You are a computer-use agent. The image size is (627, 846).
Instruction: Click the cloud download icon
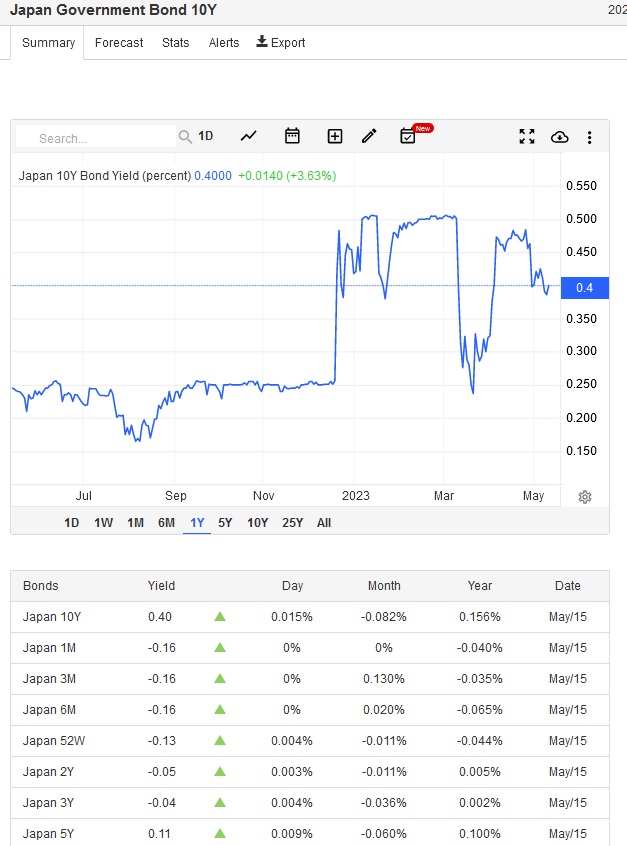(x=560, y=137)
